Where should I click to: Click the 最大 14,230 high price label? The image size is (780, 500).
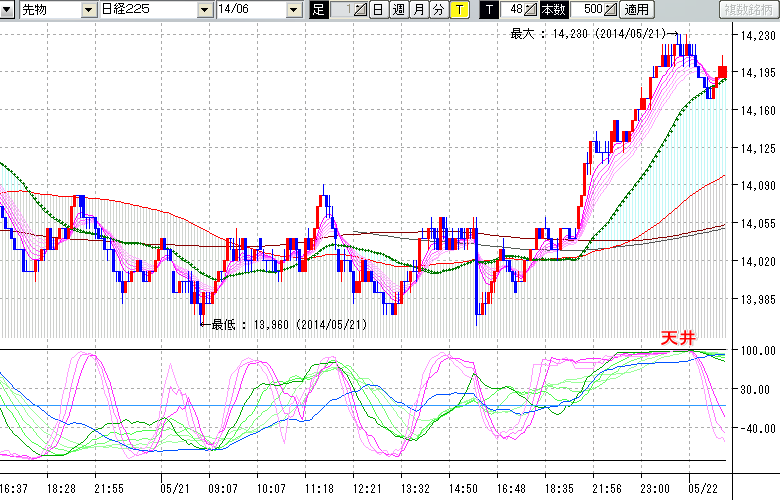pos(581,34)
